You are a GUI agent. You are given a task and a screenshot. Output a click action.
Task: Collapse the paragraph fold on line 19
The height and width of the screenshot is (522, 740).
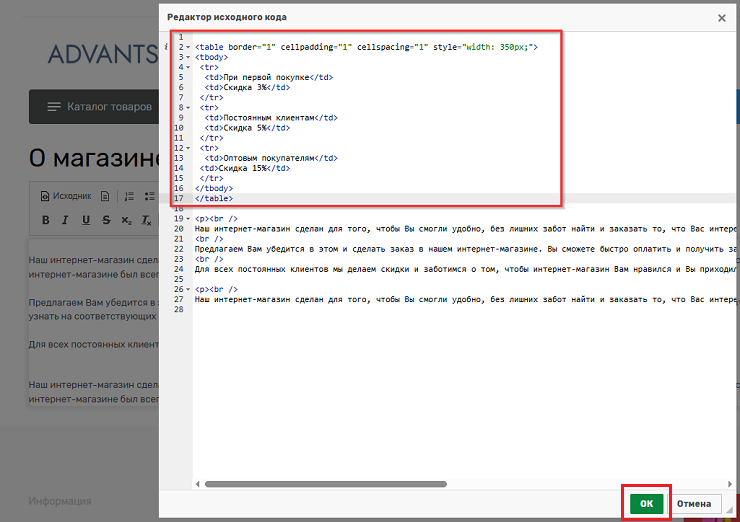(x=188, y=218)
